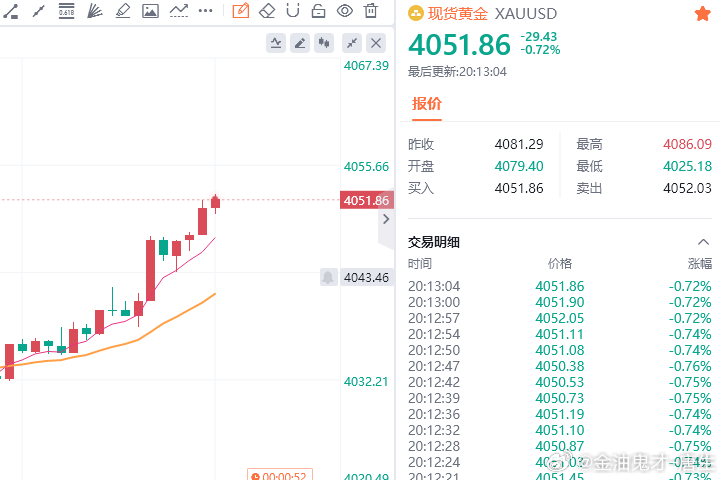This screenshot has width=724, height=480.
Task: Select the trade row at 20:12:57
Action: pos(560,318)
